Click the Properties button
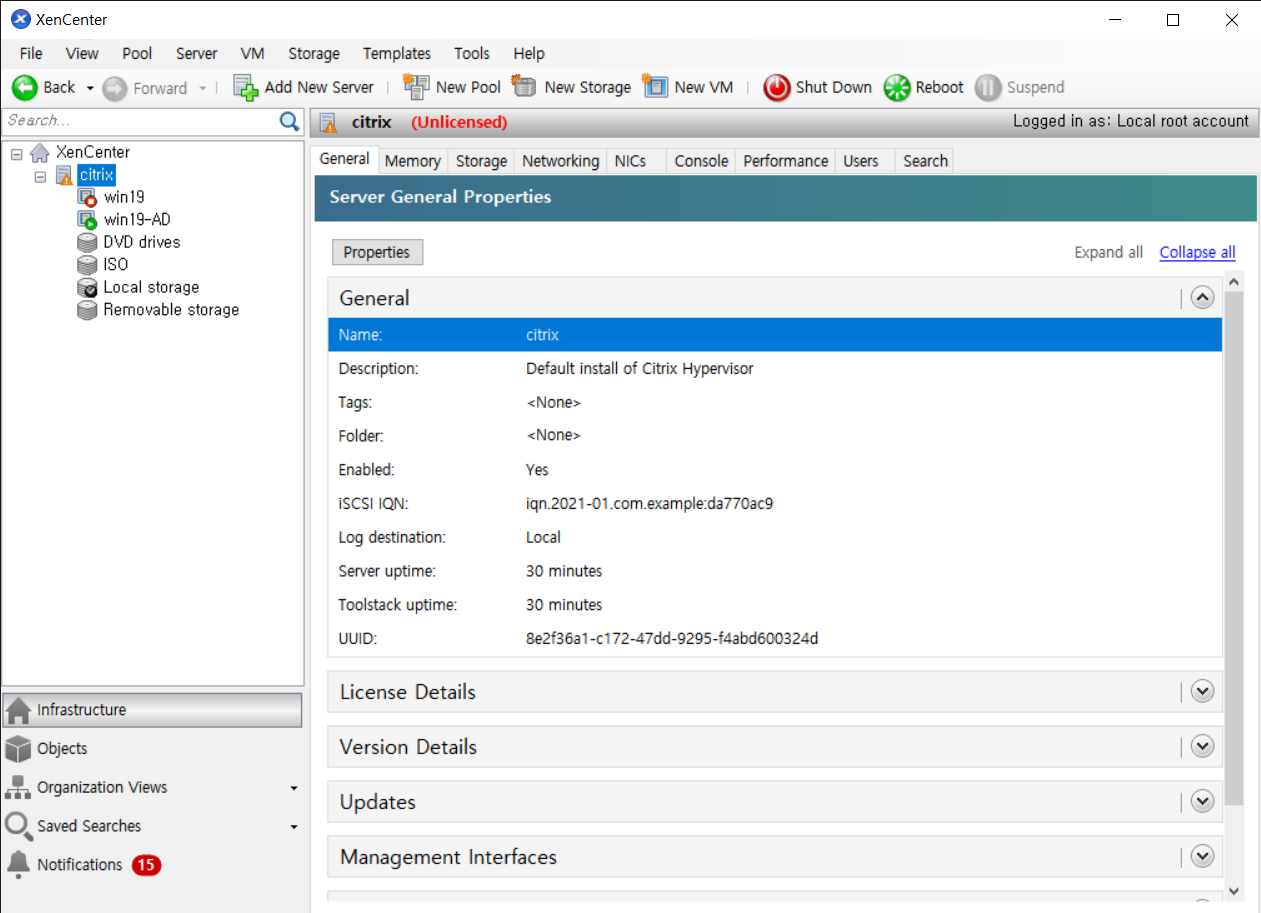This screenshot has width=1261, height=913. click(x=377, y=252)
